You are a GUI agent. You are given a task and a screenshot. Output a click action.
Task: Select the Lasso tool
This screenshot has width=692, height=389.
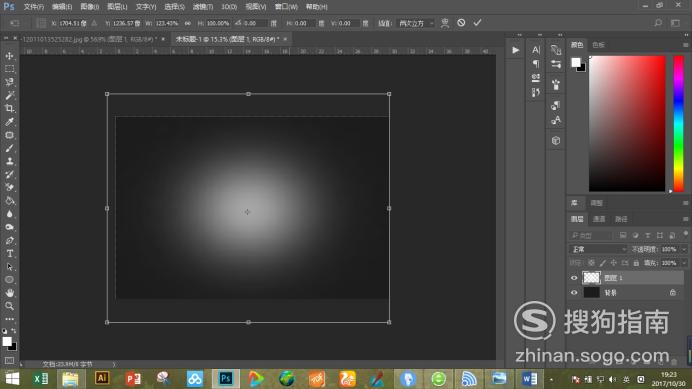click(9, 82)
